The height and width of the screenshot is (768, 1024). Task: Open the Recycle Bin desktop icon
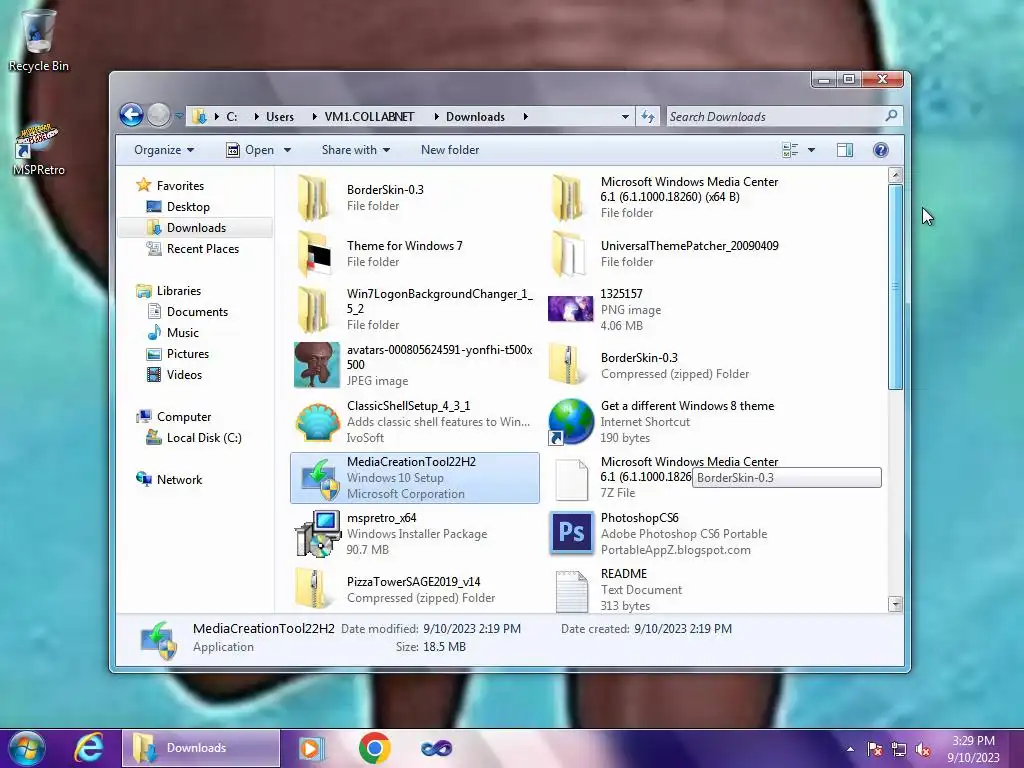[38, 40]
